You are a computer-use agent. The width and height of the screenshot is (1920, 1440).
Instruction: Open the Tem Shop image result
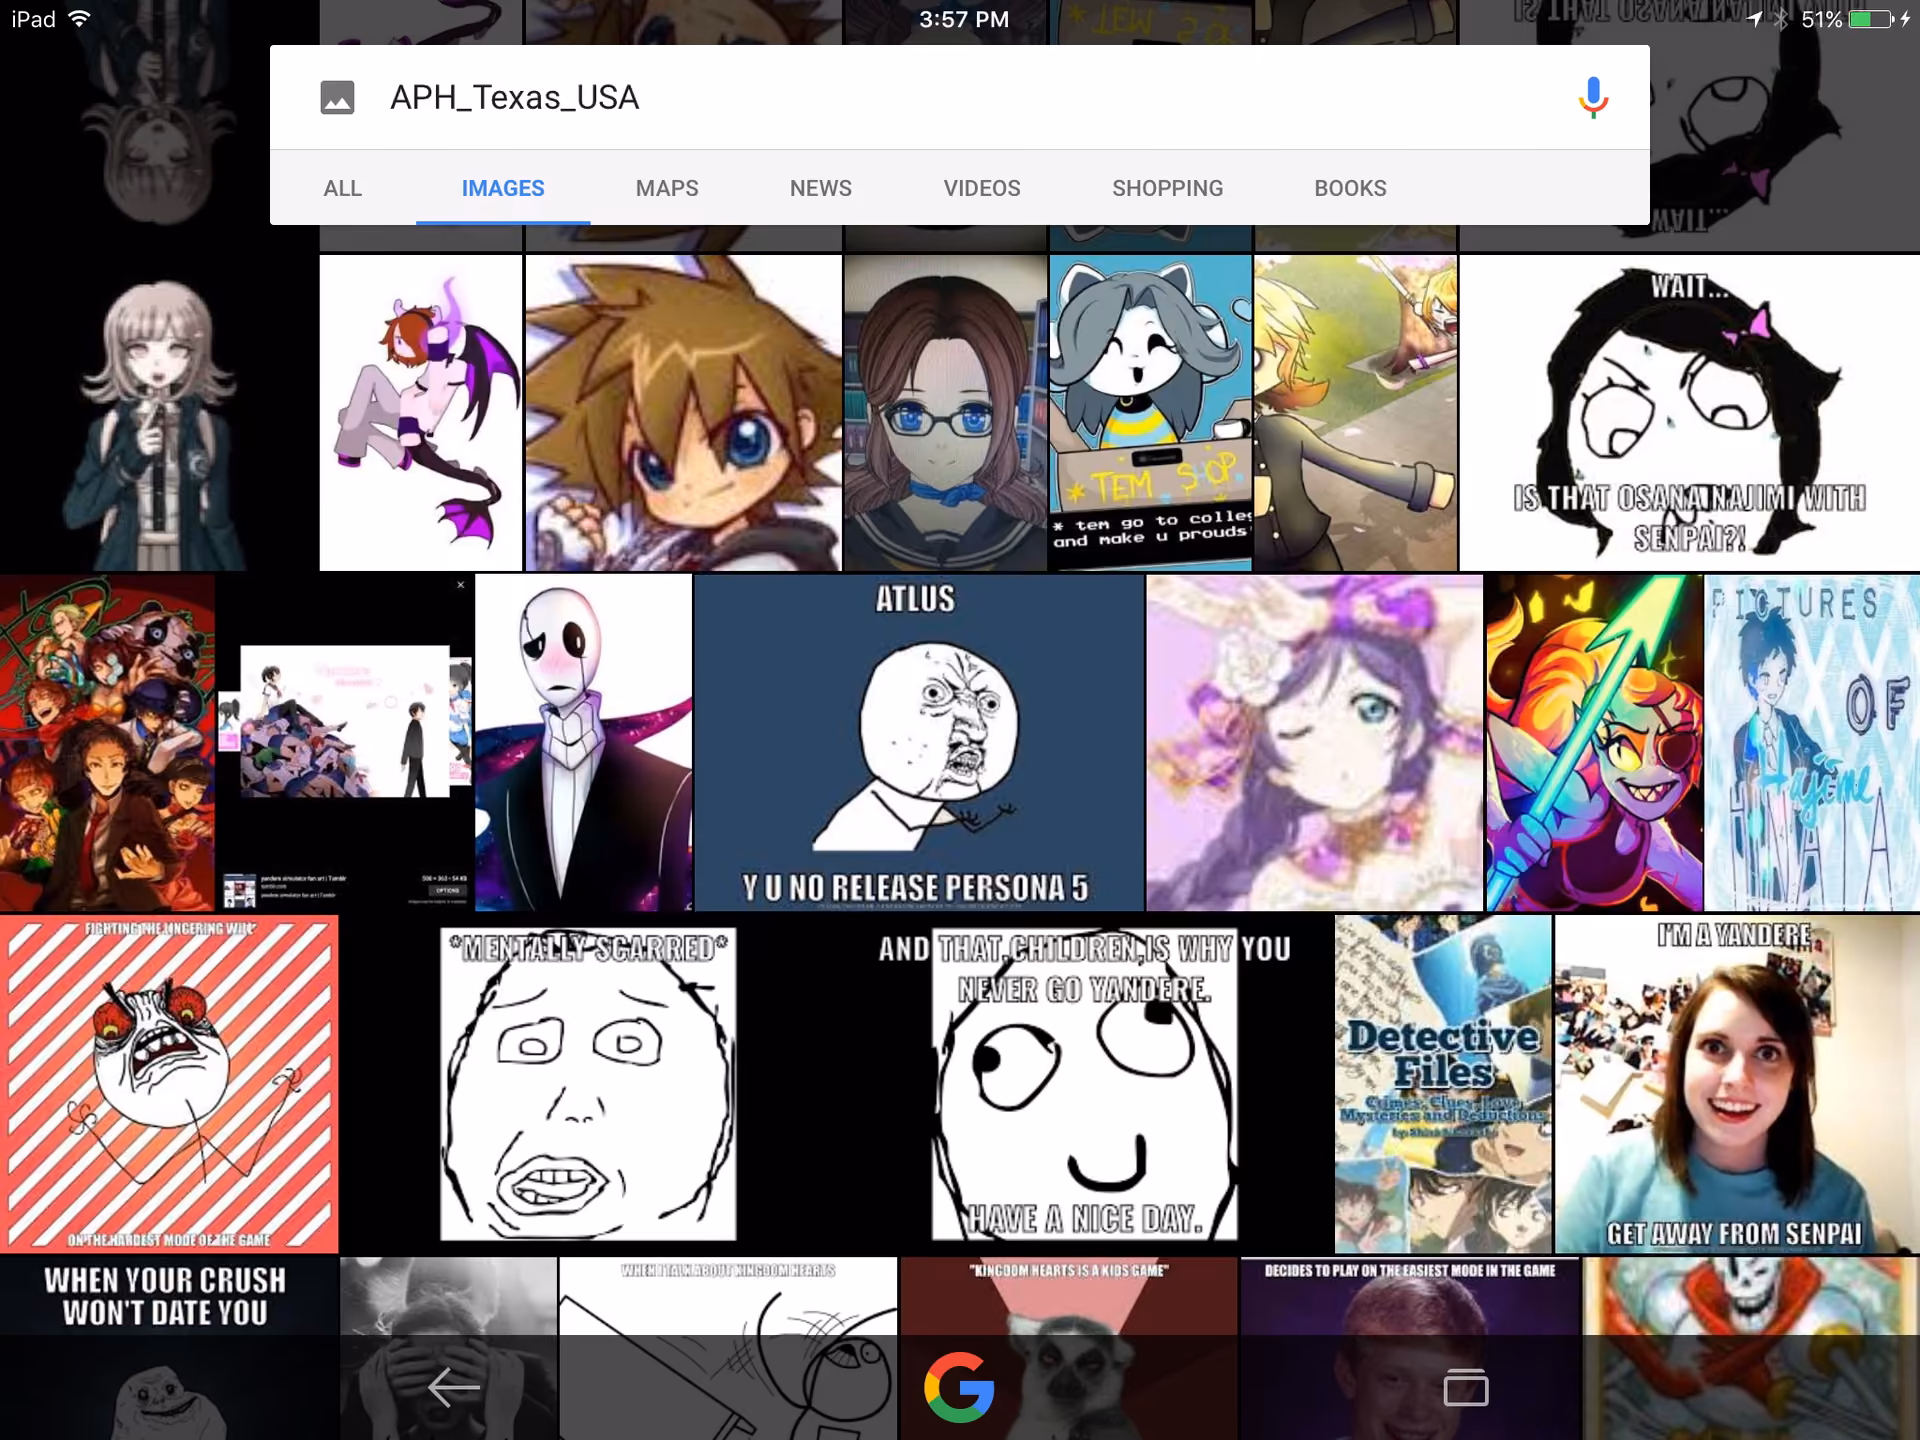click(x=1150, y=413)
